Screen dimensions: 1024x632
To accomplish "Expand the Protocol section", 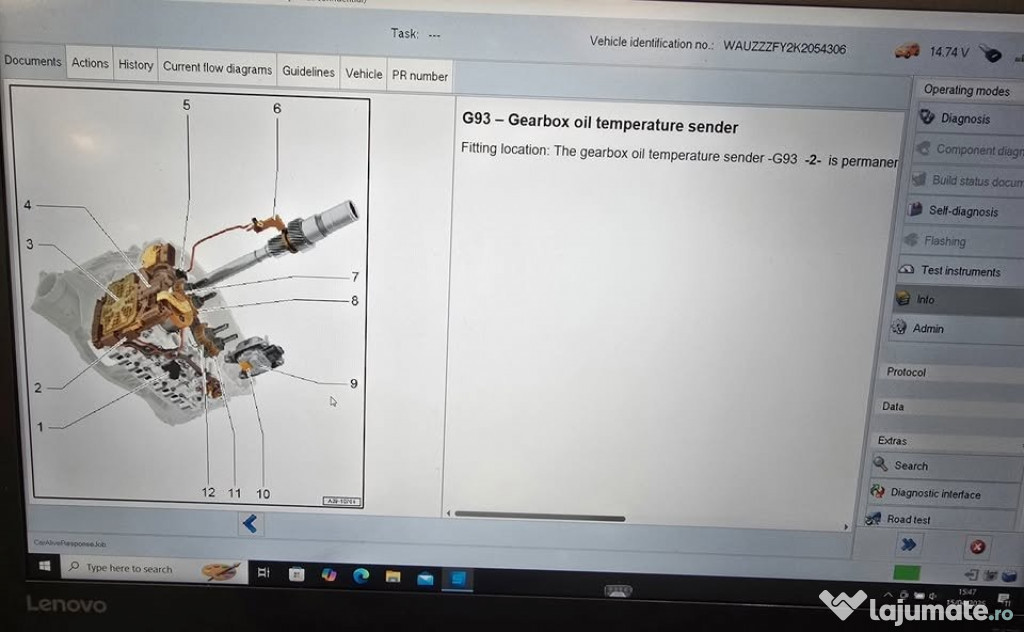I will coord(906,372).
